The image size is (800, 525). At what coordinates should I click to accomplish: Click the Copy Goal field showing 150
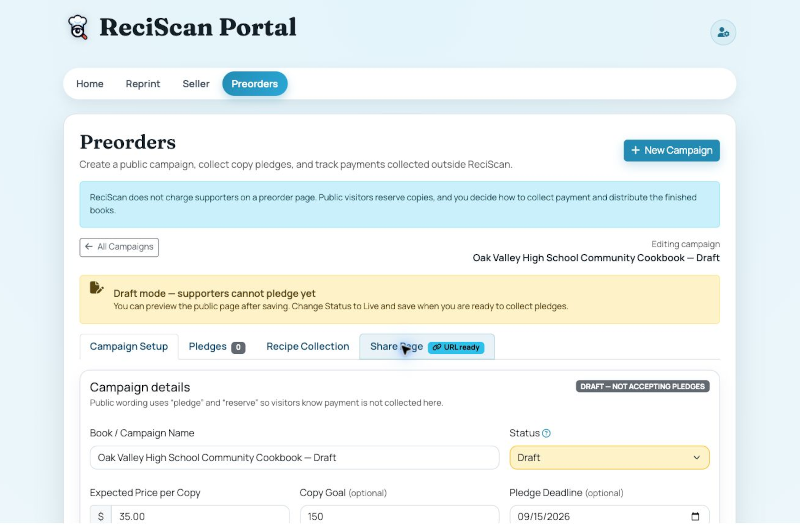[x=399, y=515]
